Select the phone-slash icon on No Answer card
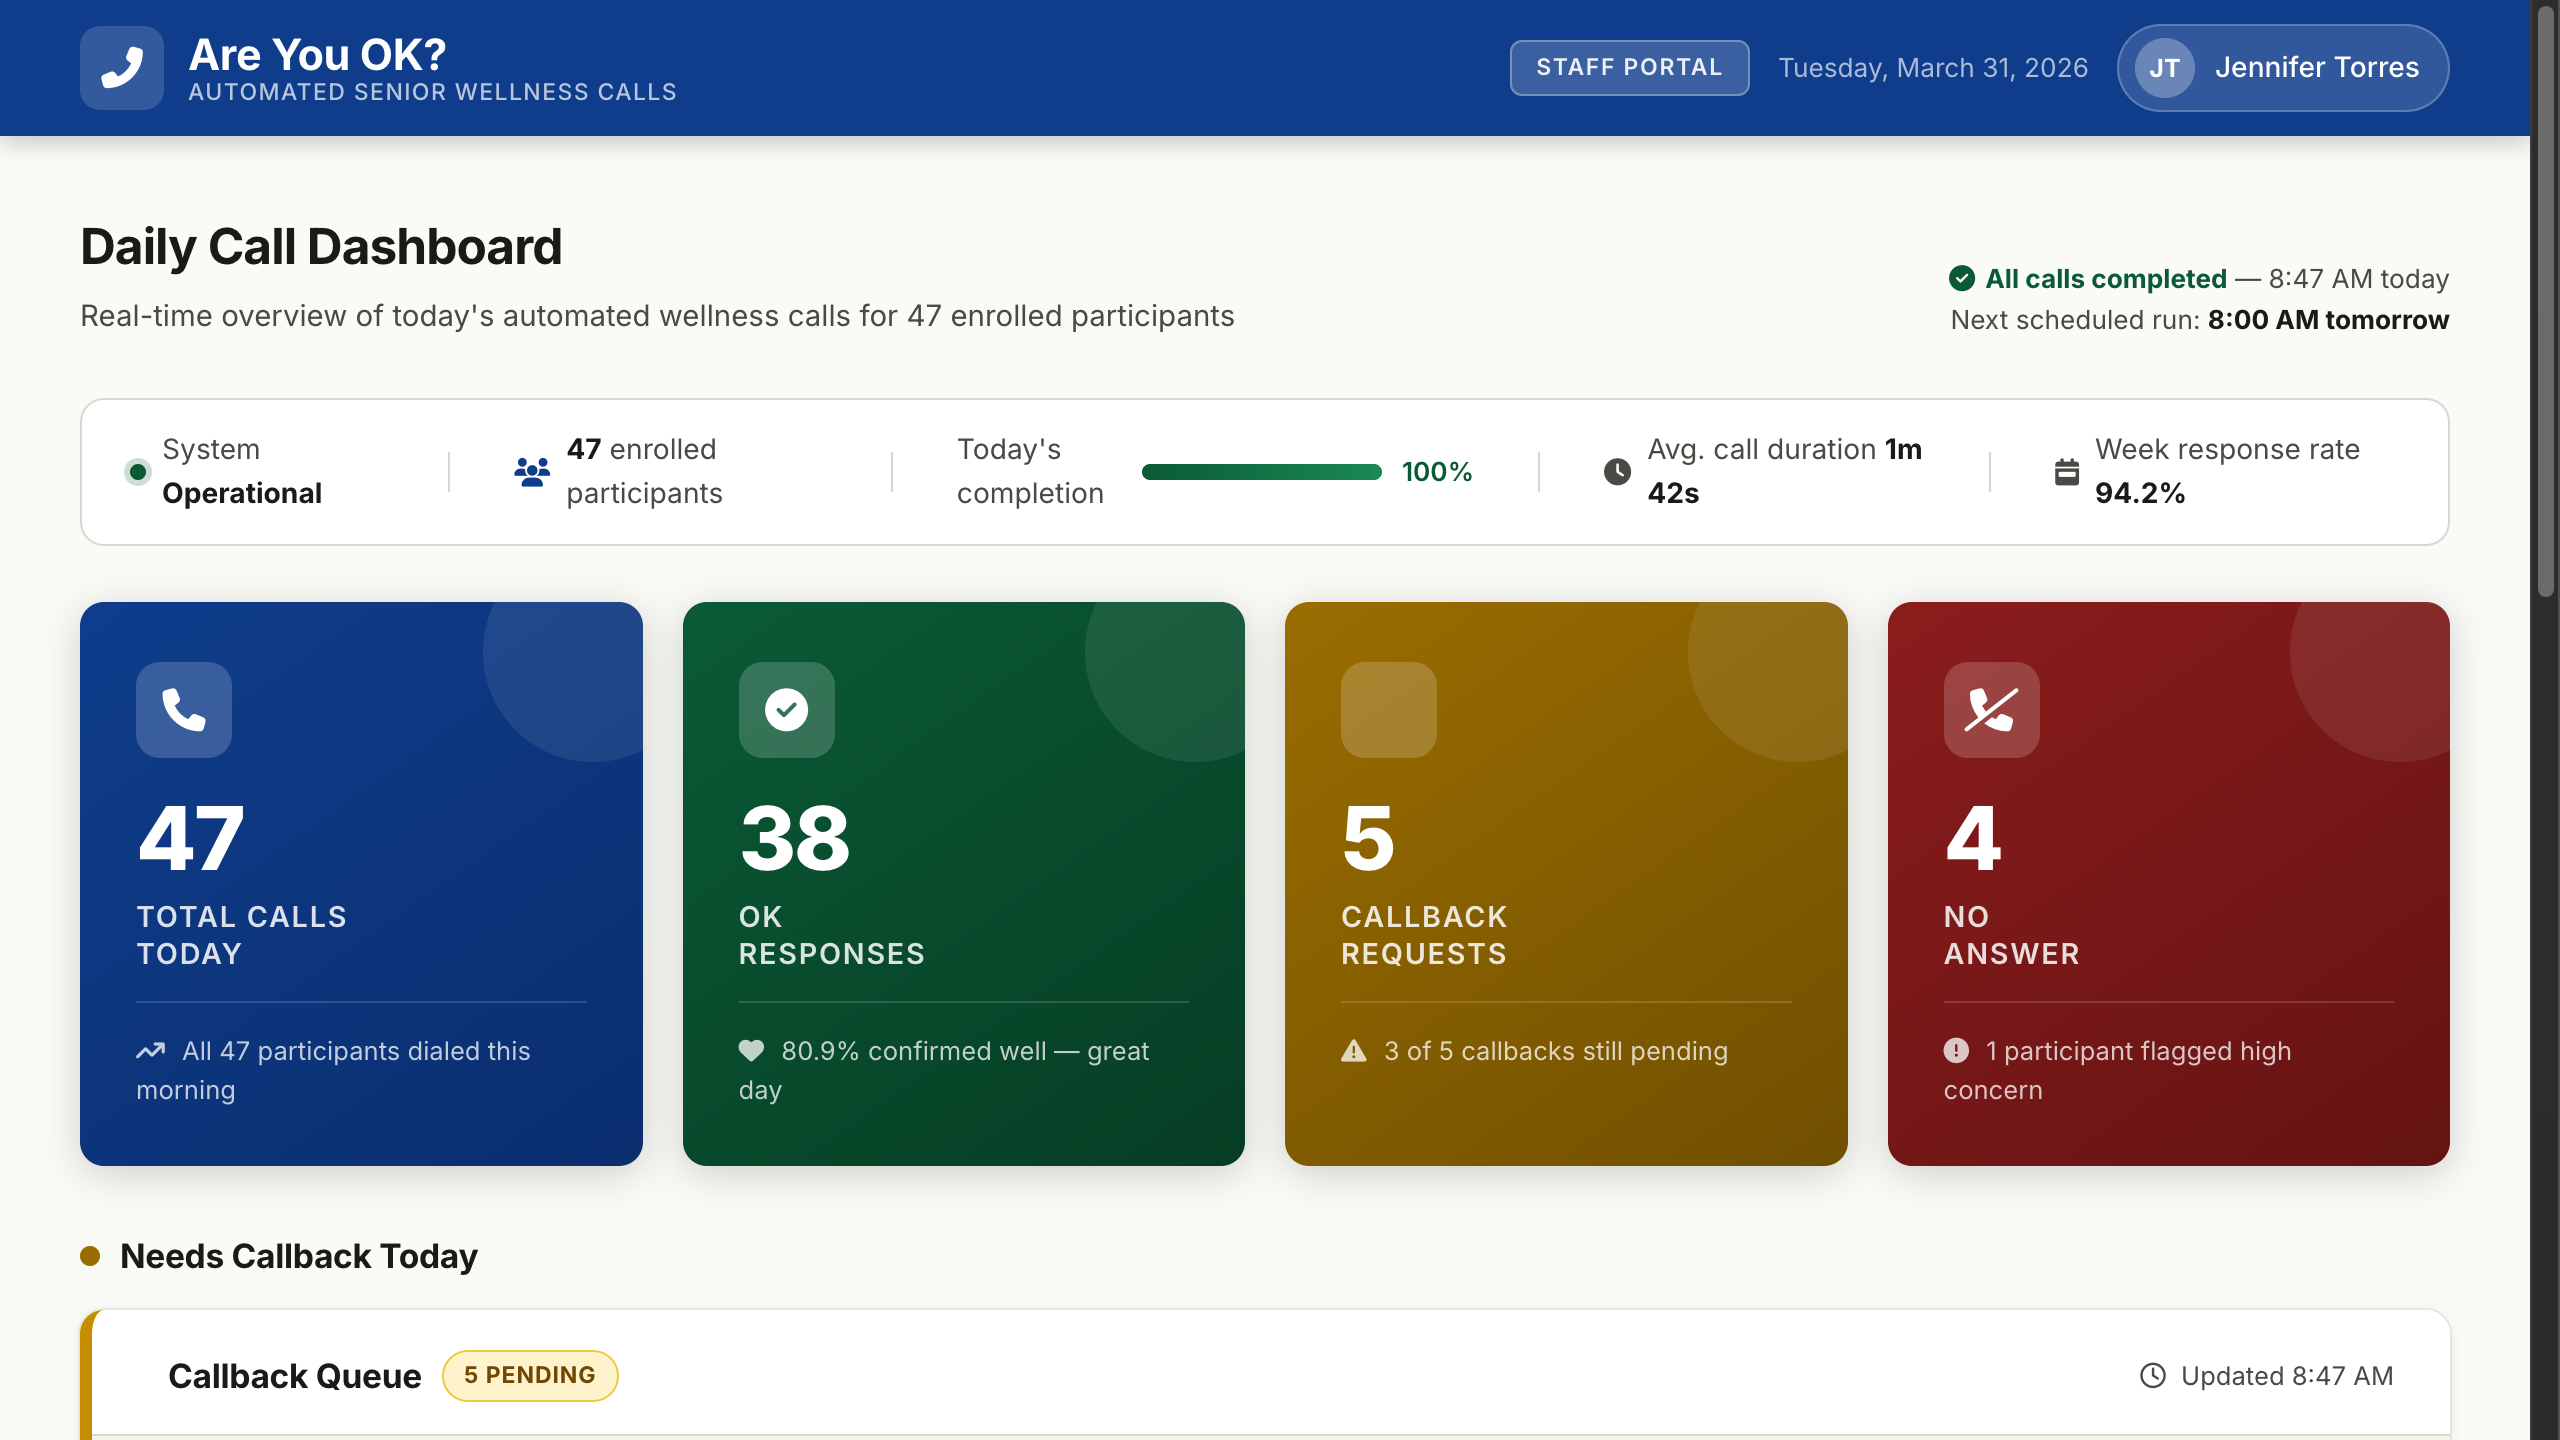Image resolution: width=2560 pixels, height=1440 pixels. click(x=1990, y=710)
